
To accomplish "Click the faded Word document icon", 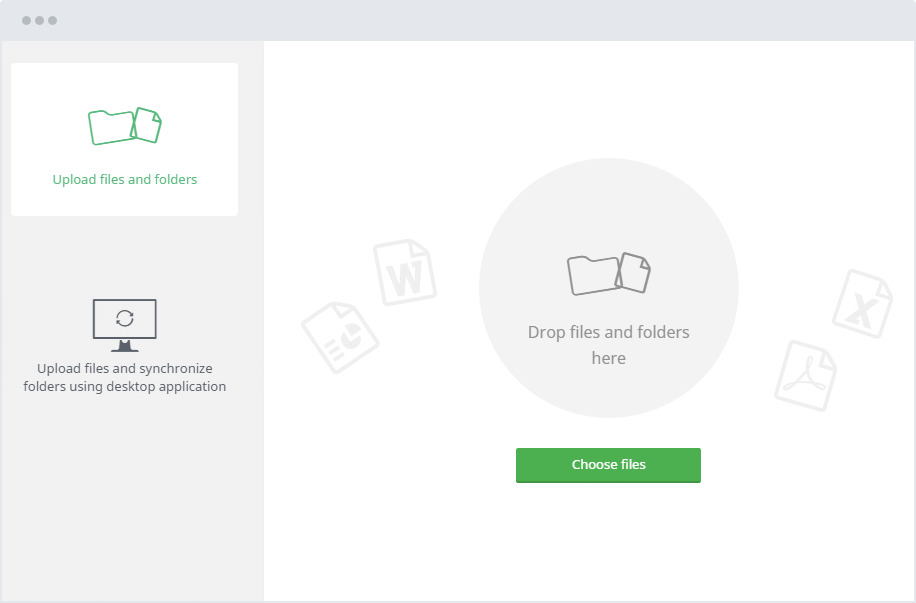I will (405, 271).
